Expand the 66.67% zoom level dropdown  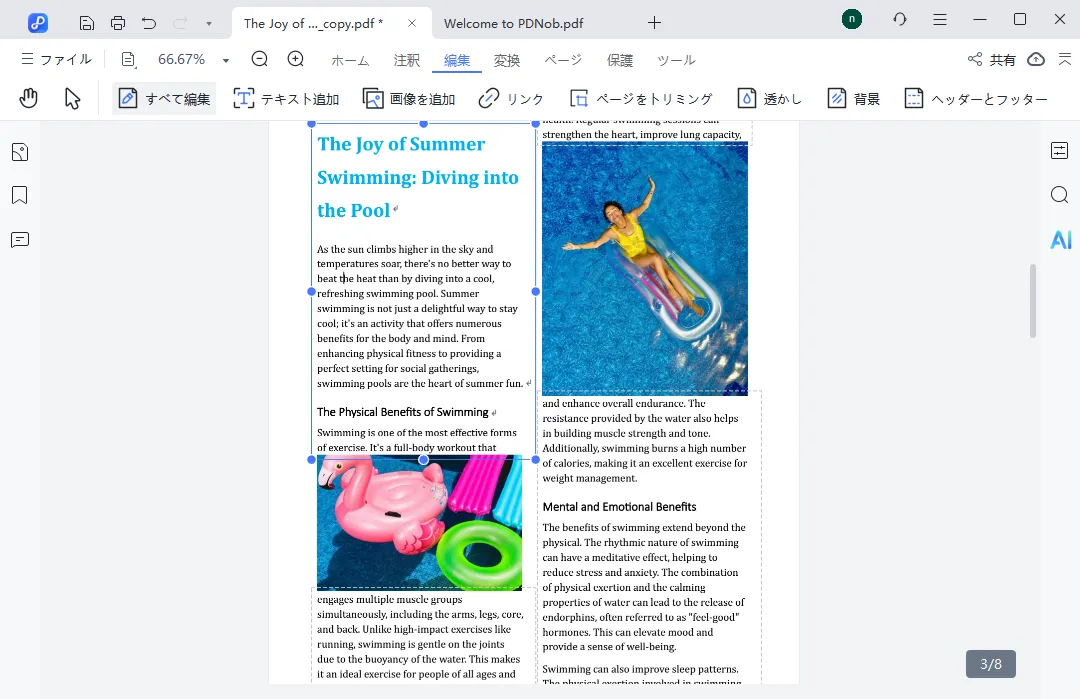[x=226, y=60]
